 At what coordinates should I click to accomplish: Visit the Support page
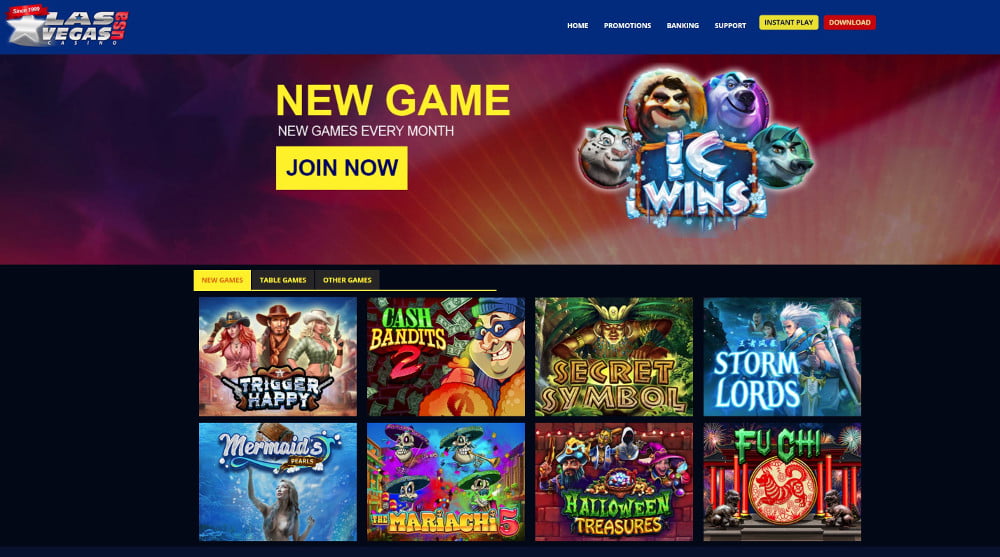[730, 26]
